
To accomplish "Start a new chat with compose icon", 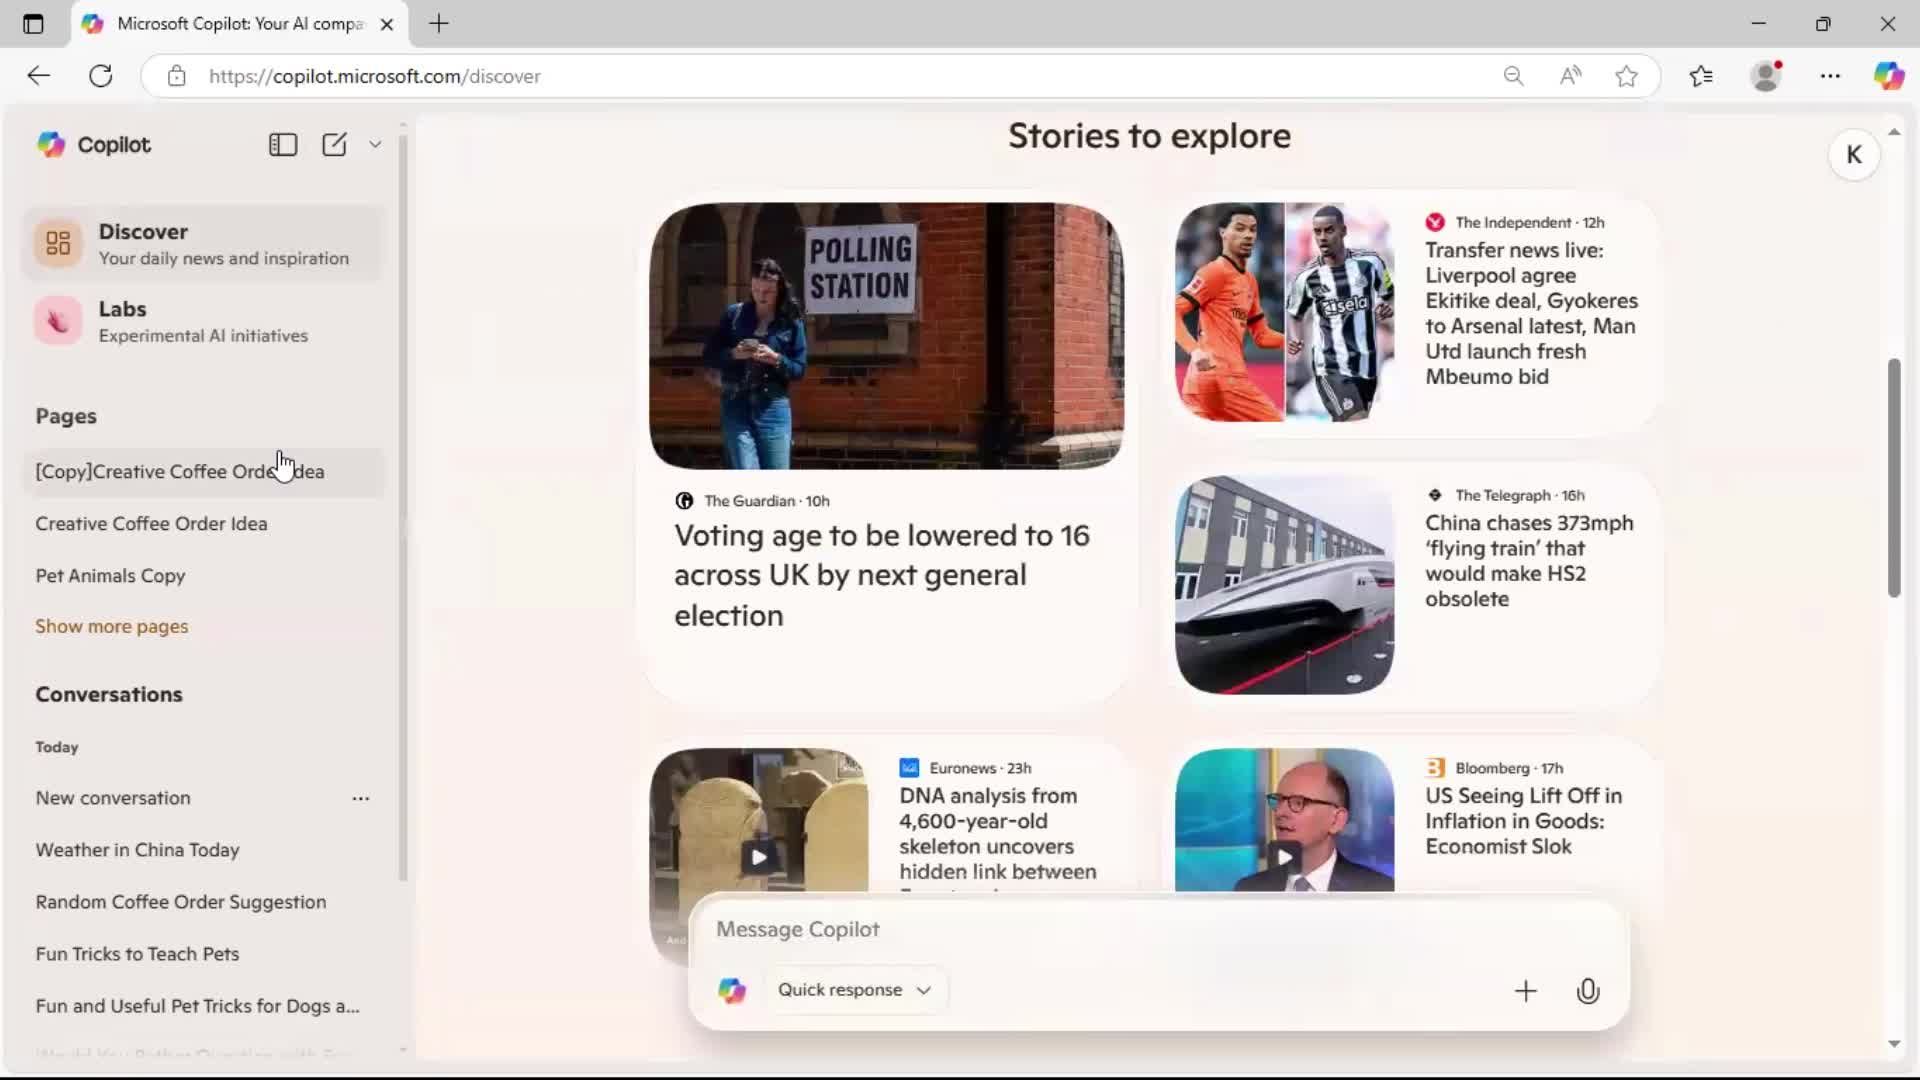I will tap(334, 145).
